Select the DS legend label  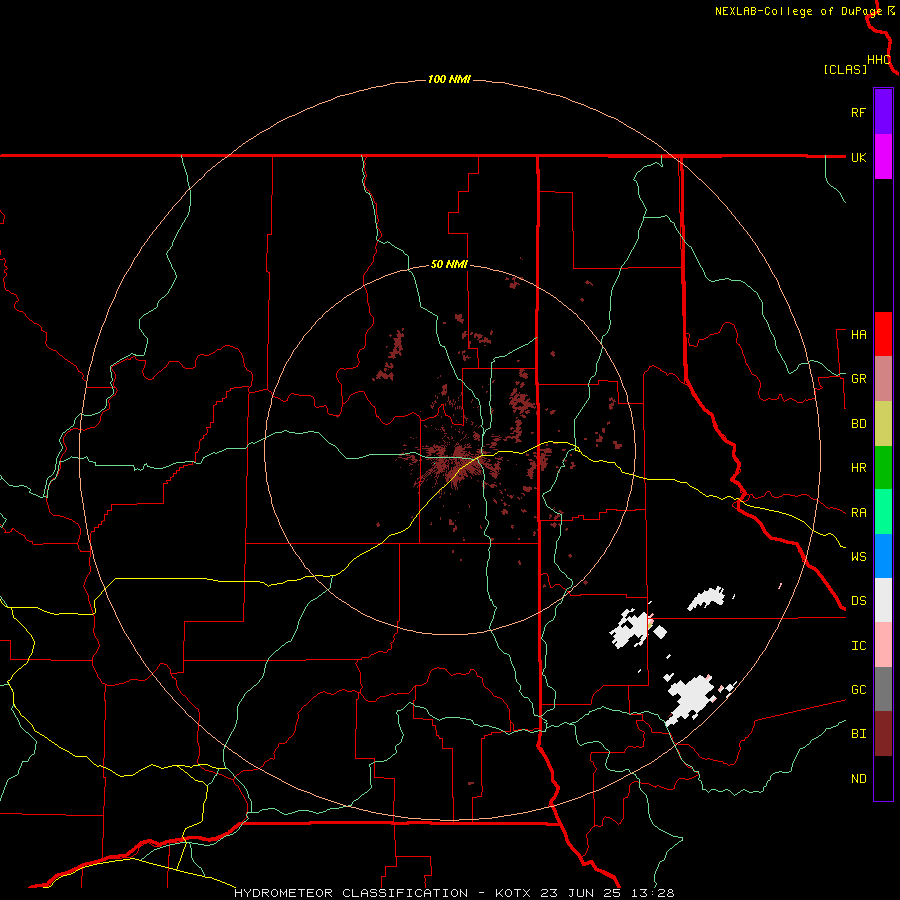858,601
